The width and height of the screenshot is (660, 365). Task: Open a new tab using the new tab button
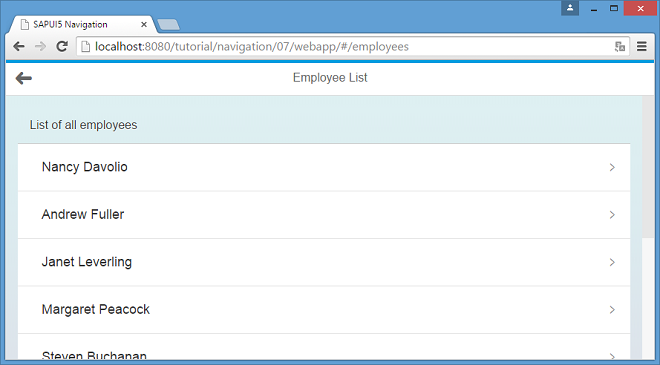point(168,25)
